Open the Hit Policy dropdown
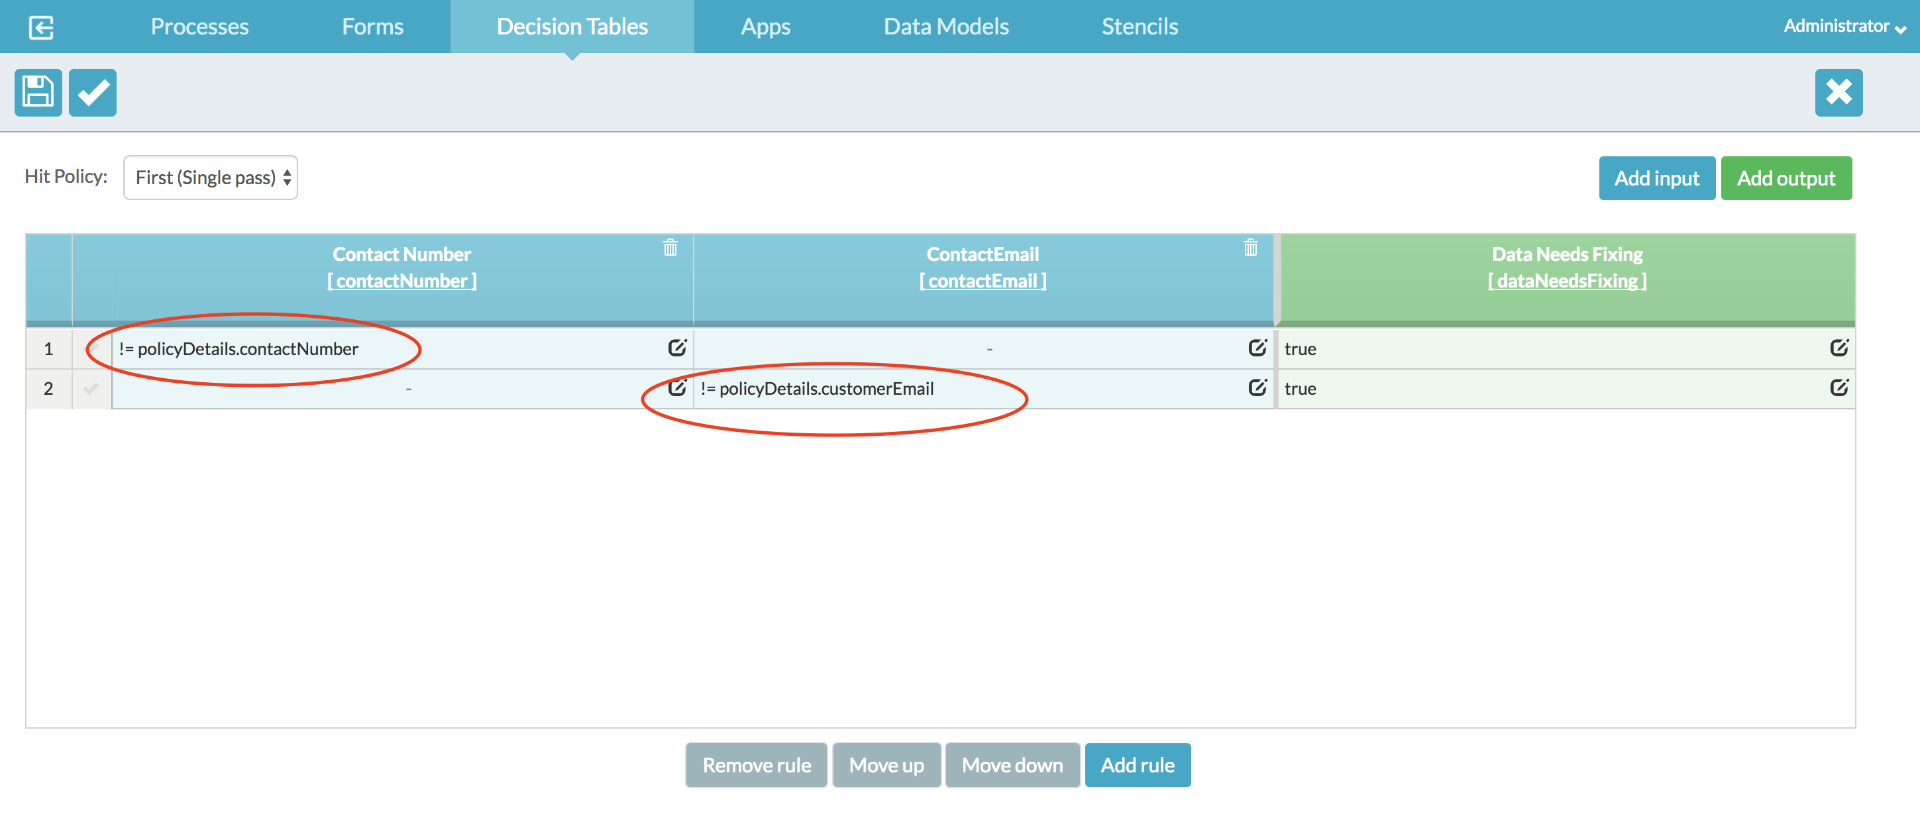Screen dimensions: 1920x828 210,177
